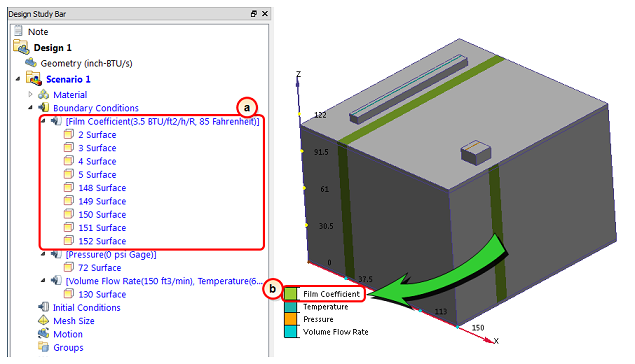Click the Initial Conditions icon
635x364 pixels.
[x=43, y=307]
